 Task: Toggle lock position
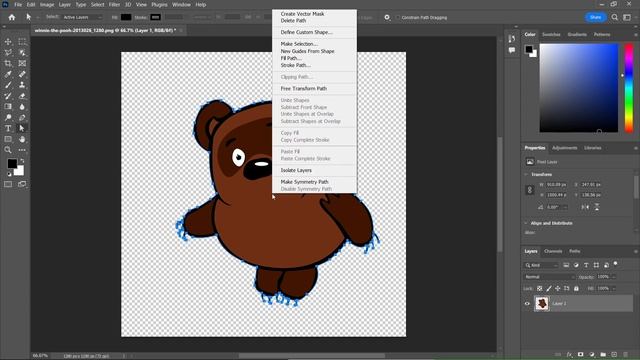tap(558, 289)
